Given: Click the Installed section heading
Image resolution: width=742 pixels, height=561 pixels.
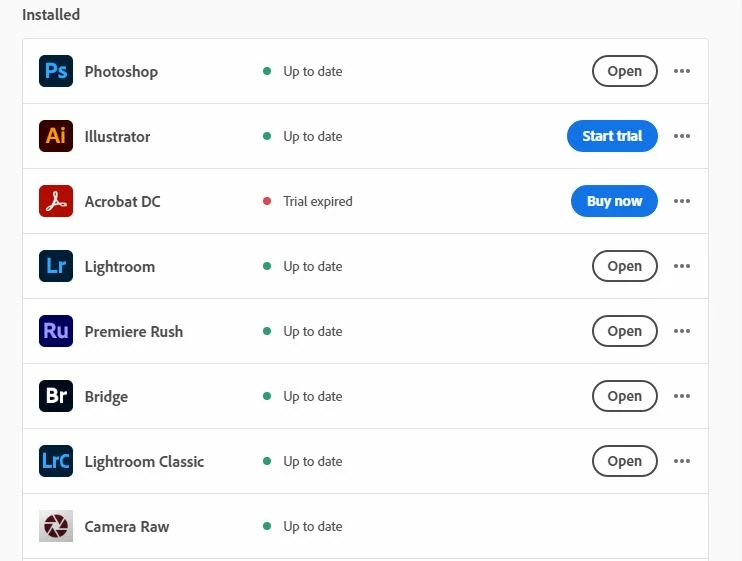Looking at the screenshot, I should tap(51, 15).
